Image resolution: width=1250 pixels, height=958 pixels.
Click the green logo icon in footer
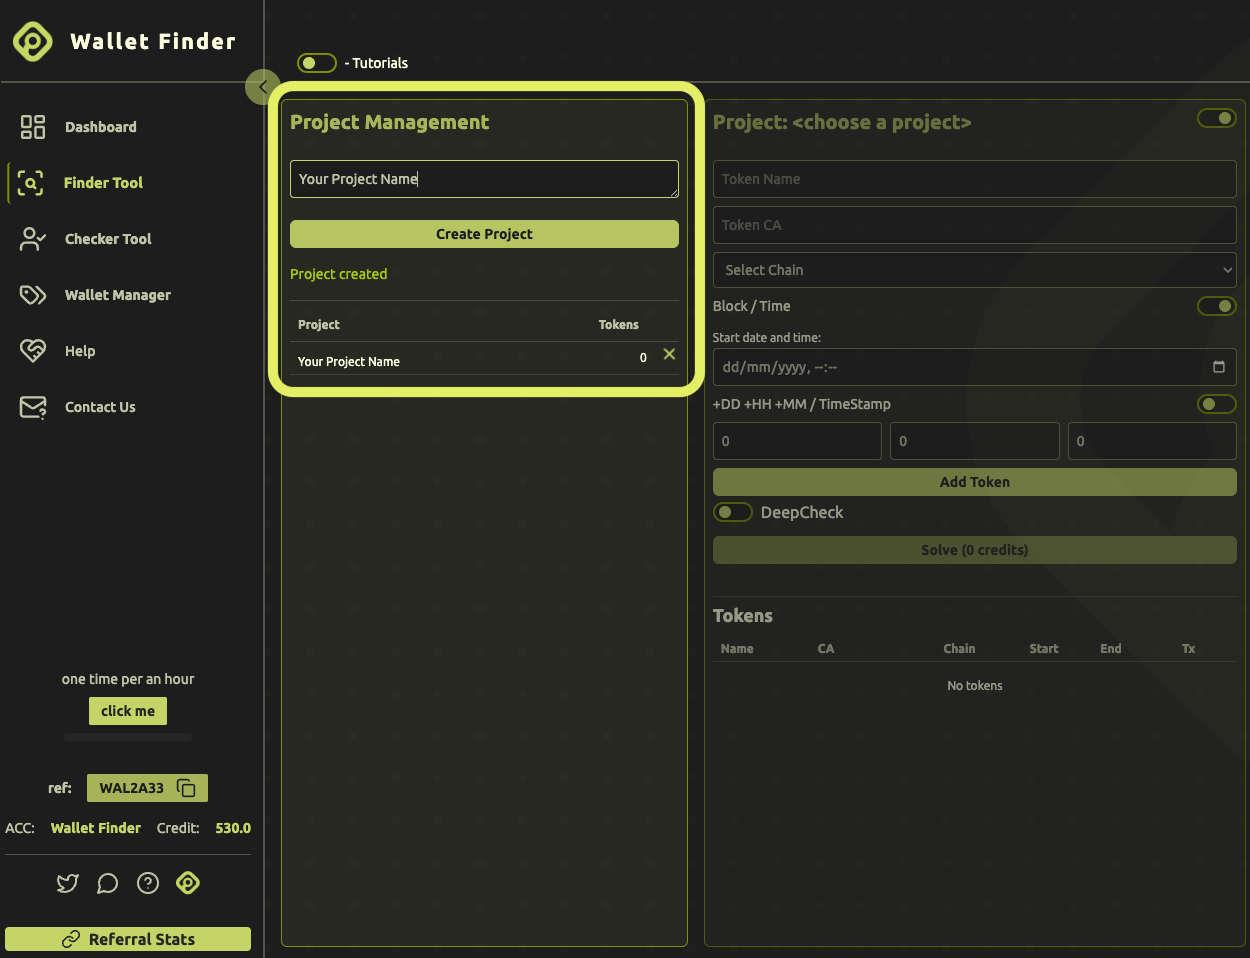point(188,883)
